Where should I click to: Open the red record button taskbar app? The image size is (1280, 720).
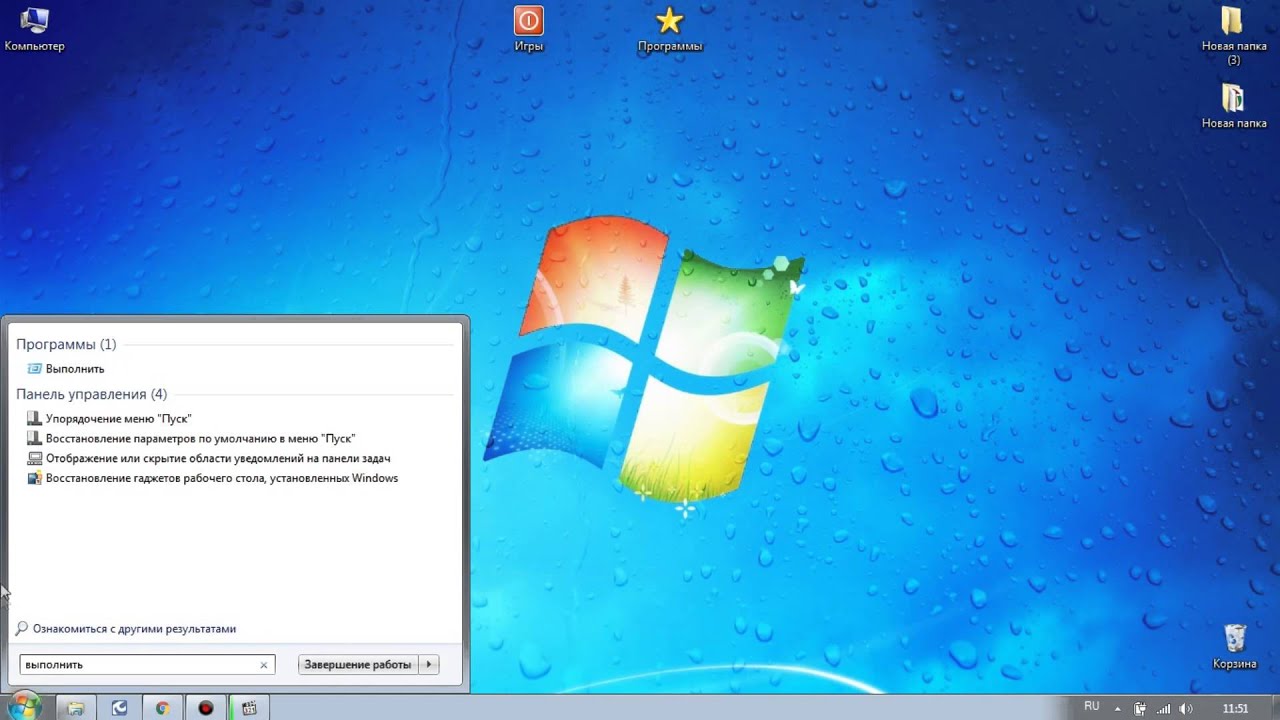point(206,707)
